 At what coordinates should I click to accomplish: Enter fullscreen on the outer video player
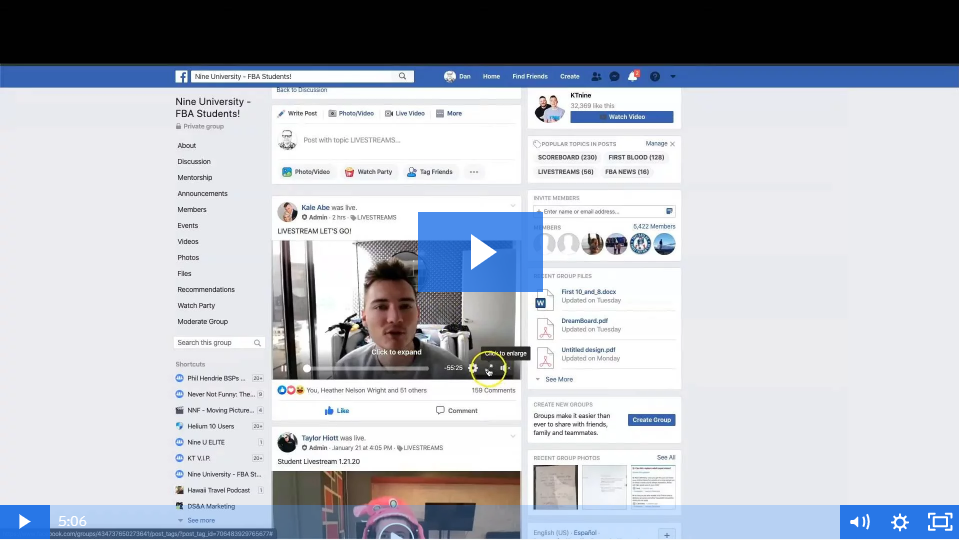pos(940,522)
